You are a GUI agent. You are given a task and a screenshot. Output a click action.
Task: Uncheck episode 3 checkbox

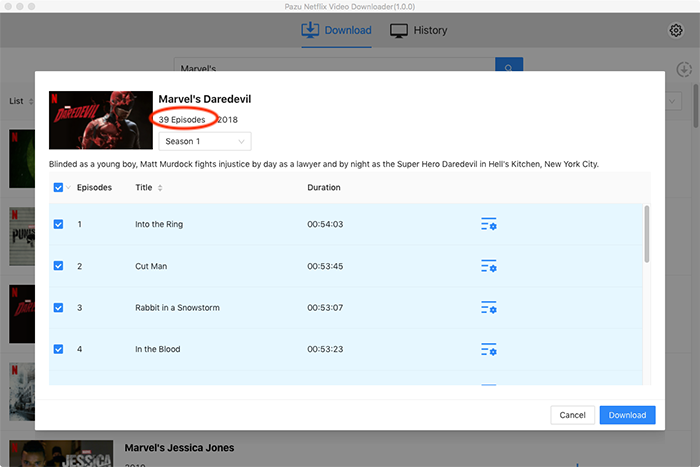pos(58,308)
